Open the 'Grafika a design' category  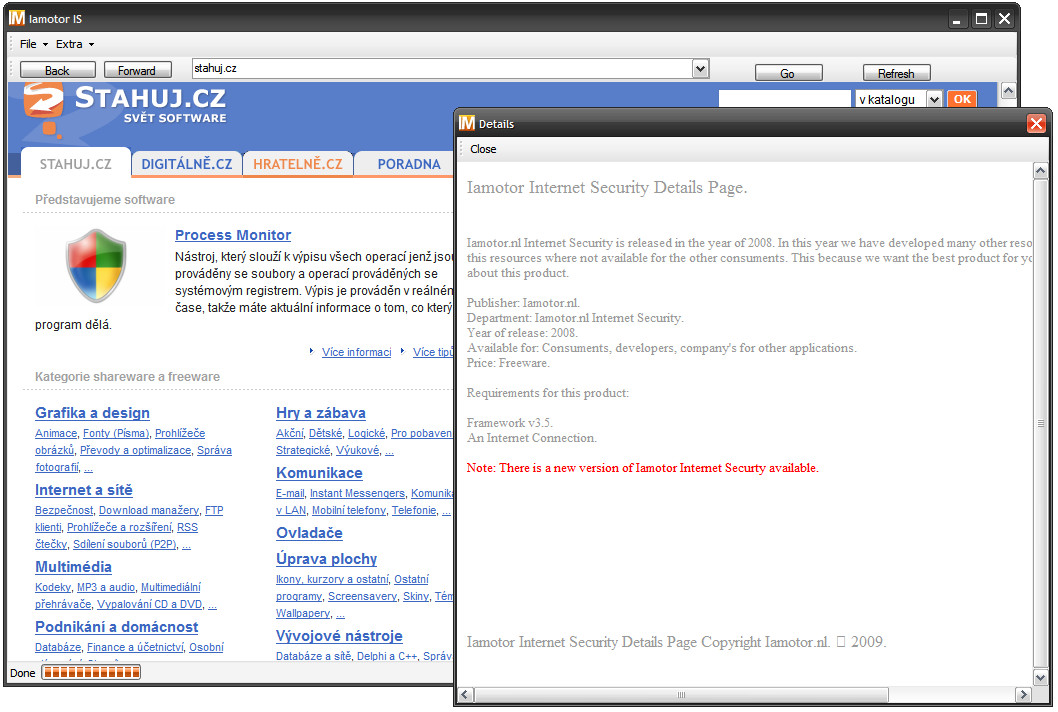[92, 413]
